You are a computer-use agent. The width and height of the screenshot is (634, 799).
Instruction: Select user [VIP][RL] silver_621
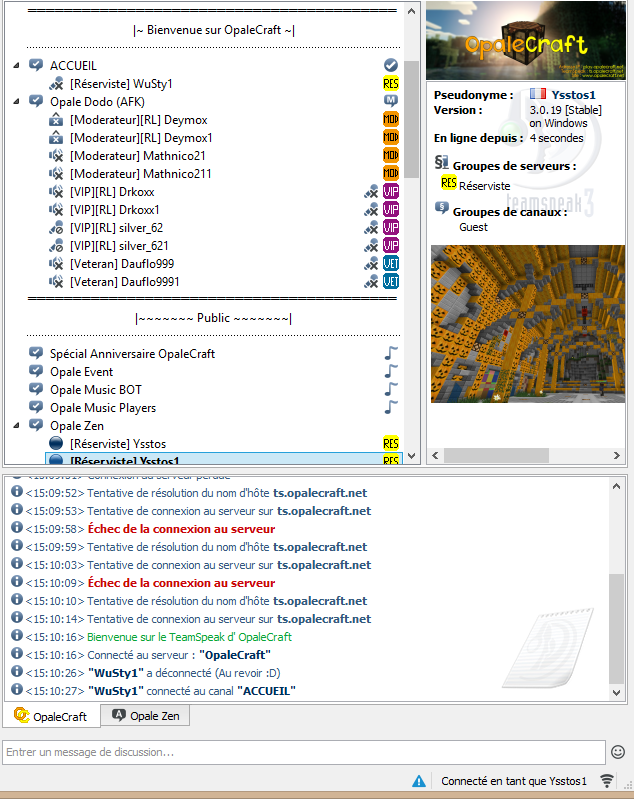click(x=119, y=246)
